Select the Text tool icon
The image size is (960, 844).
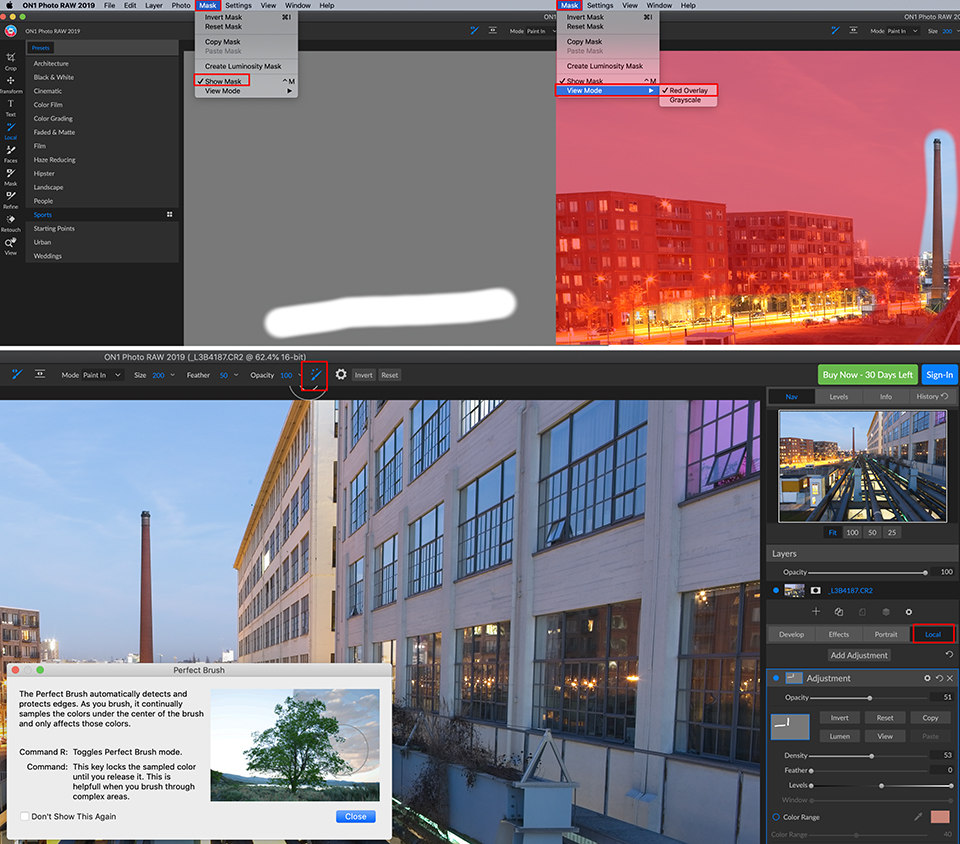10,104
